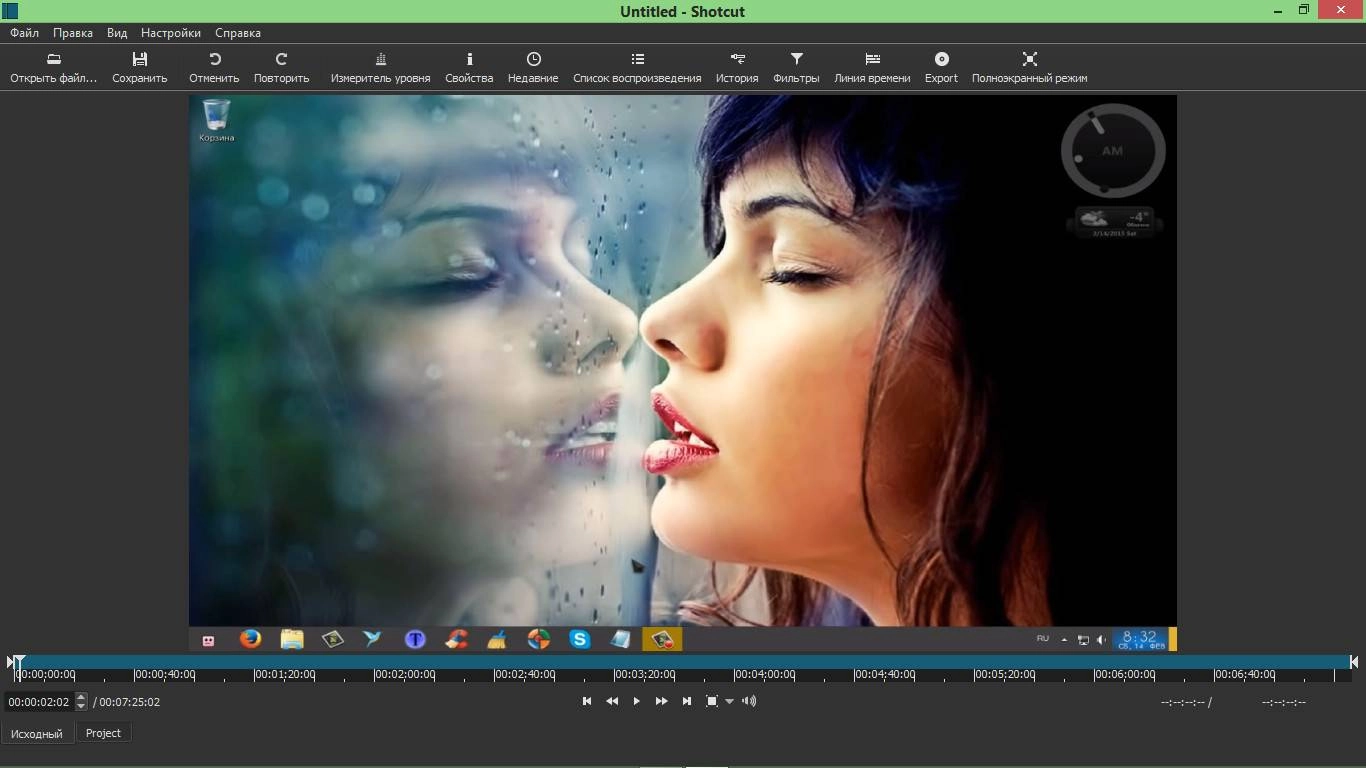
Task: Skip to the end of the clip
Action: click(686, 701)
